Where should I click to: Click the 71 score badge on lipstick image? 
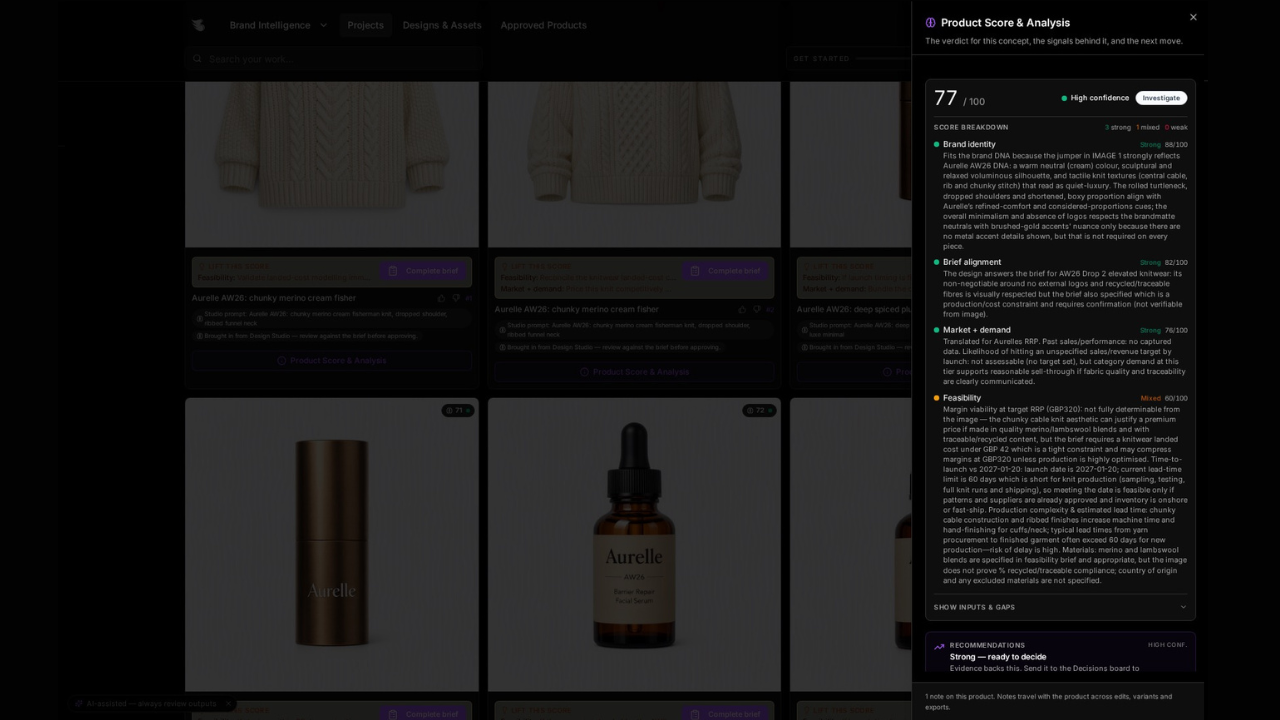[x=457, y=410]
